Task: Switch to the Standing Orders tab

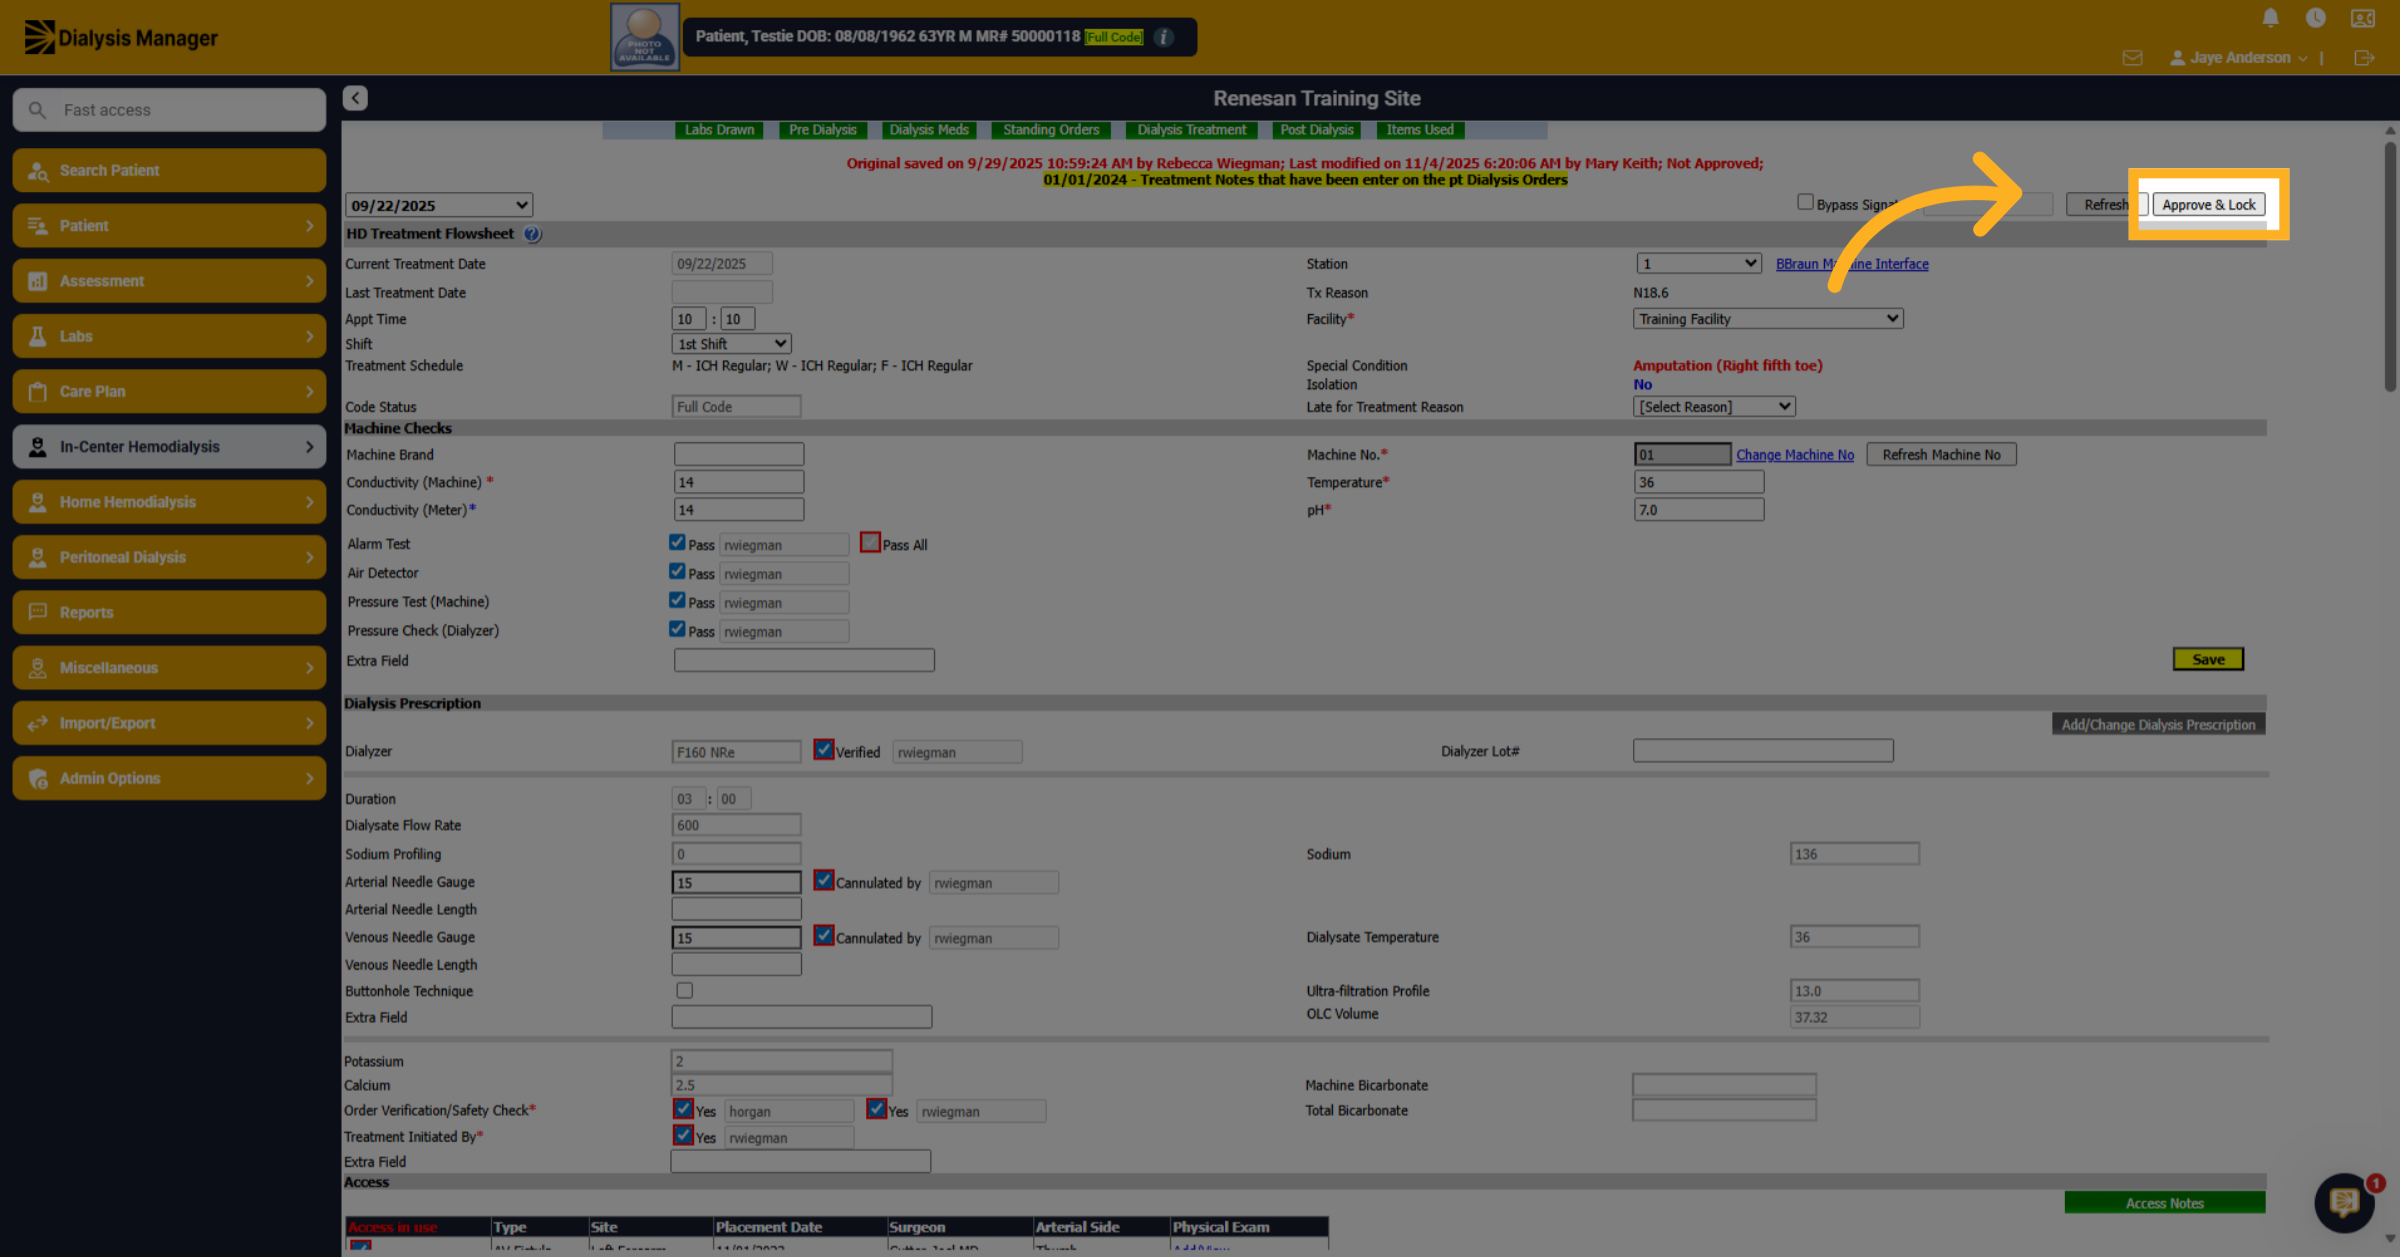Action: pos(1051,130)
